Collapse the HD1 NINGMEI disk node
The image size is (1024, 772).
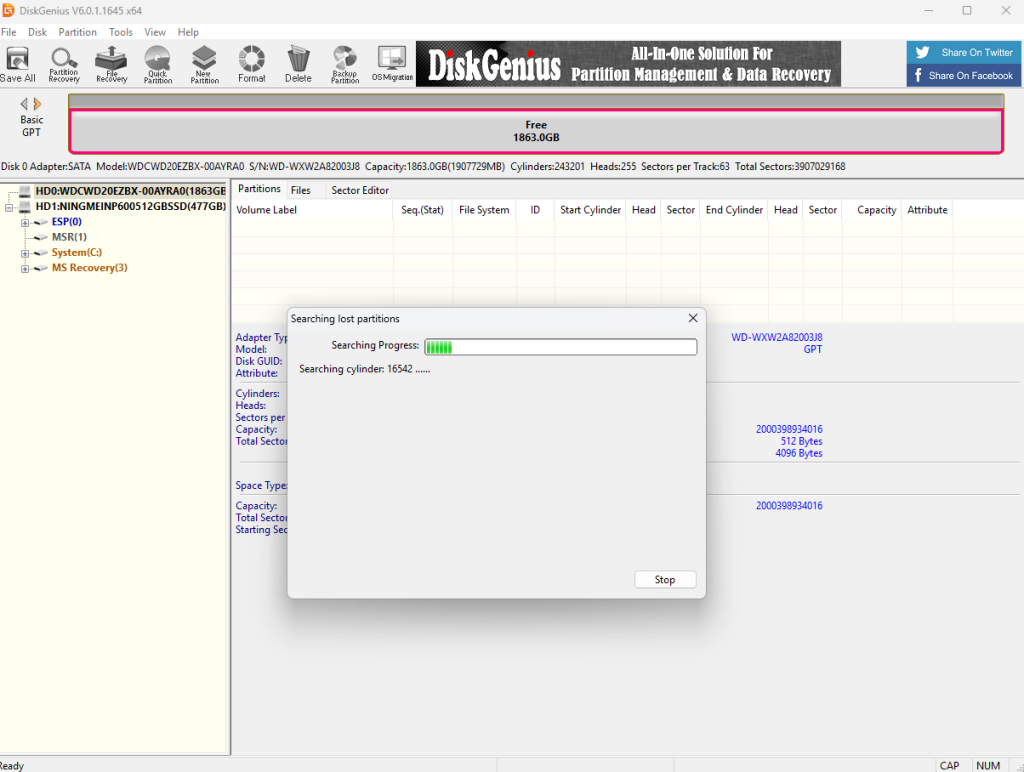pyautogui.click(x=10, y=207)
